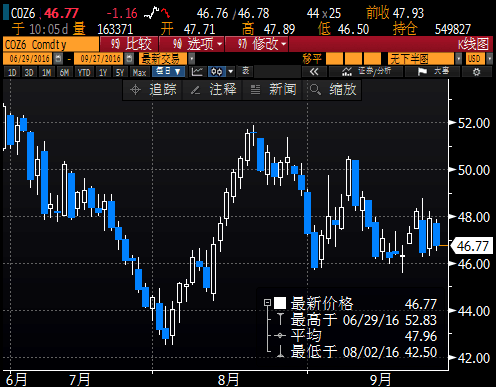Viewport: 496px width, 387px height.
Task: Click the 44.00 y-axis label
Action: (x=474, y=311)
